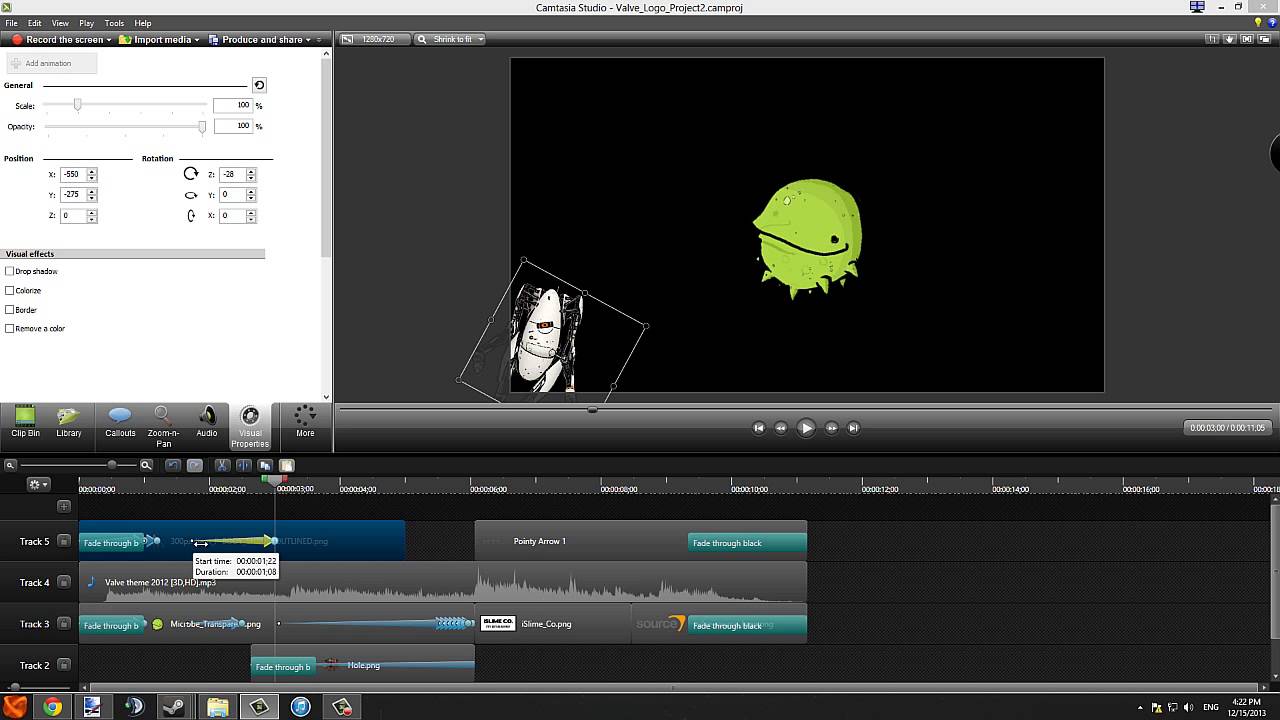This screenshot has height=720, width=1280.
Task: Click the timeline Undo button
Action: [173, 465]
